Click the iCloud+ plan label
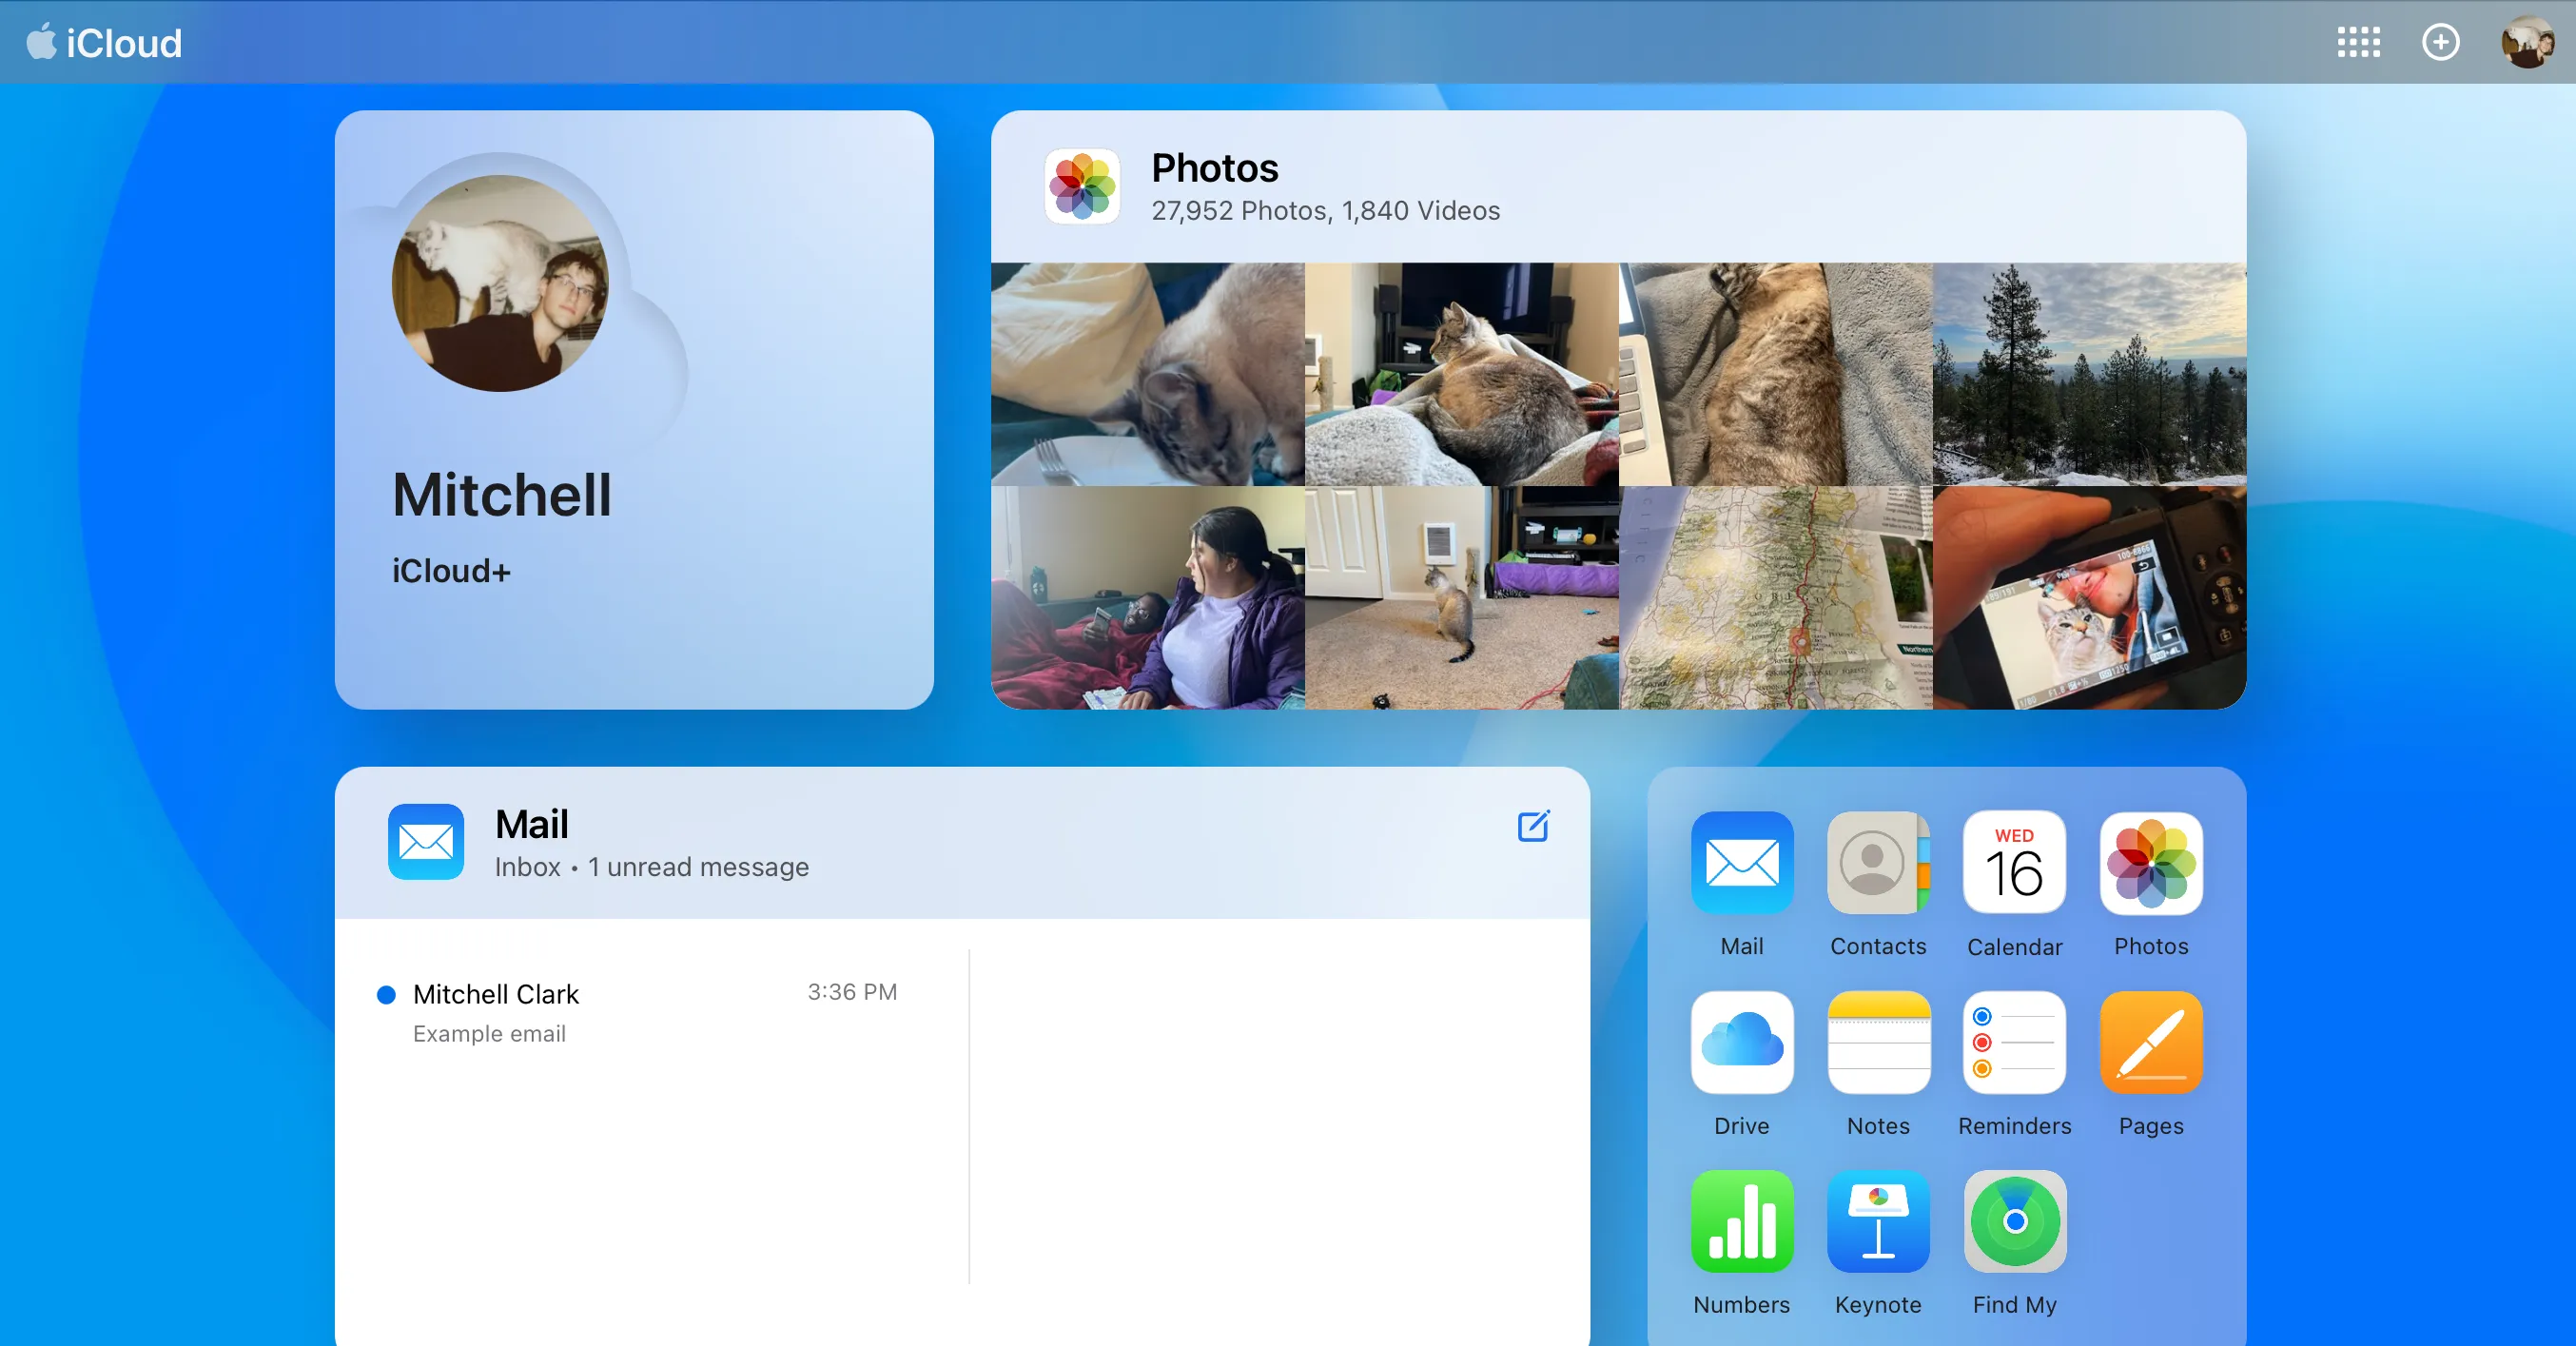 coord(451,570)
